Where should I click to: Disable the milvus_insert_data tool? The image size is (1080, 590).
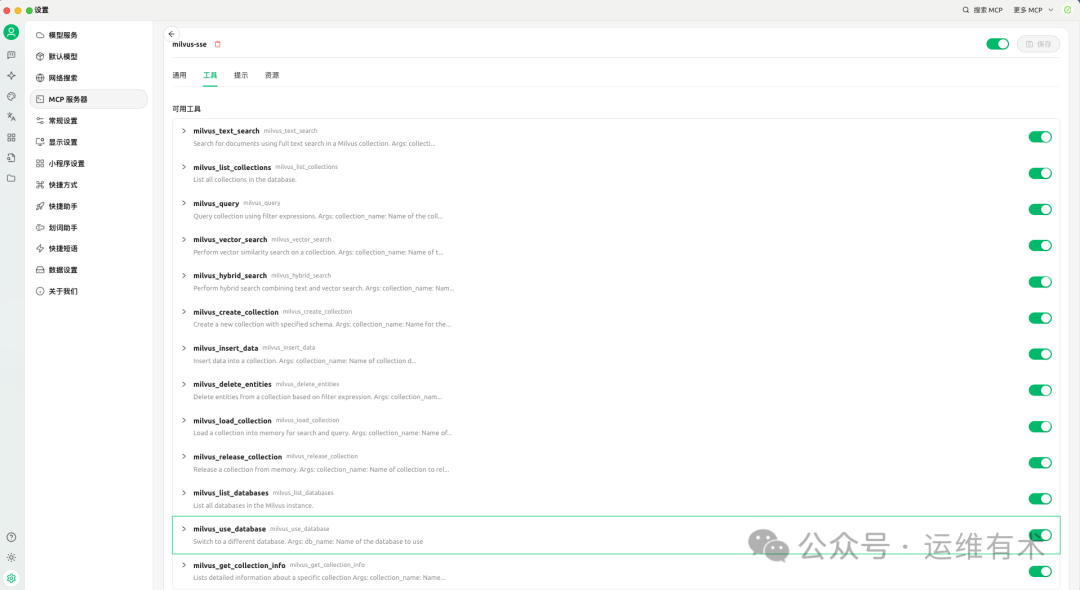point(1040,354)
